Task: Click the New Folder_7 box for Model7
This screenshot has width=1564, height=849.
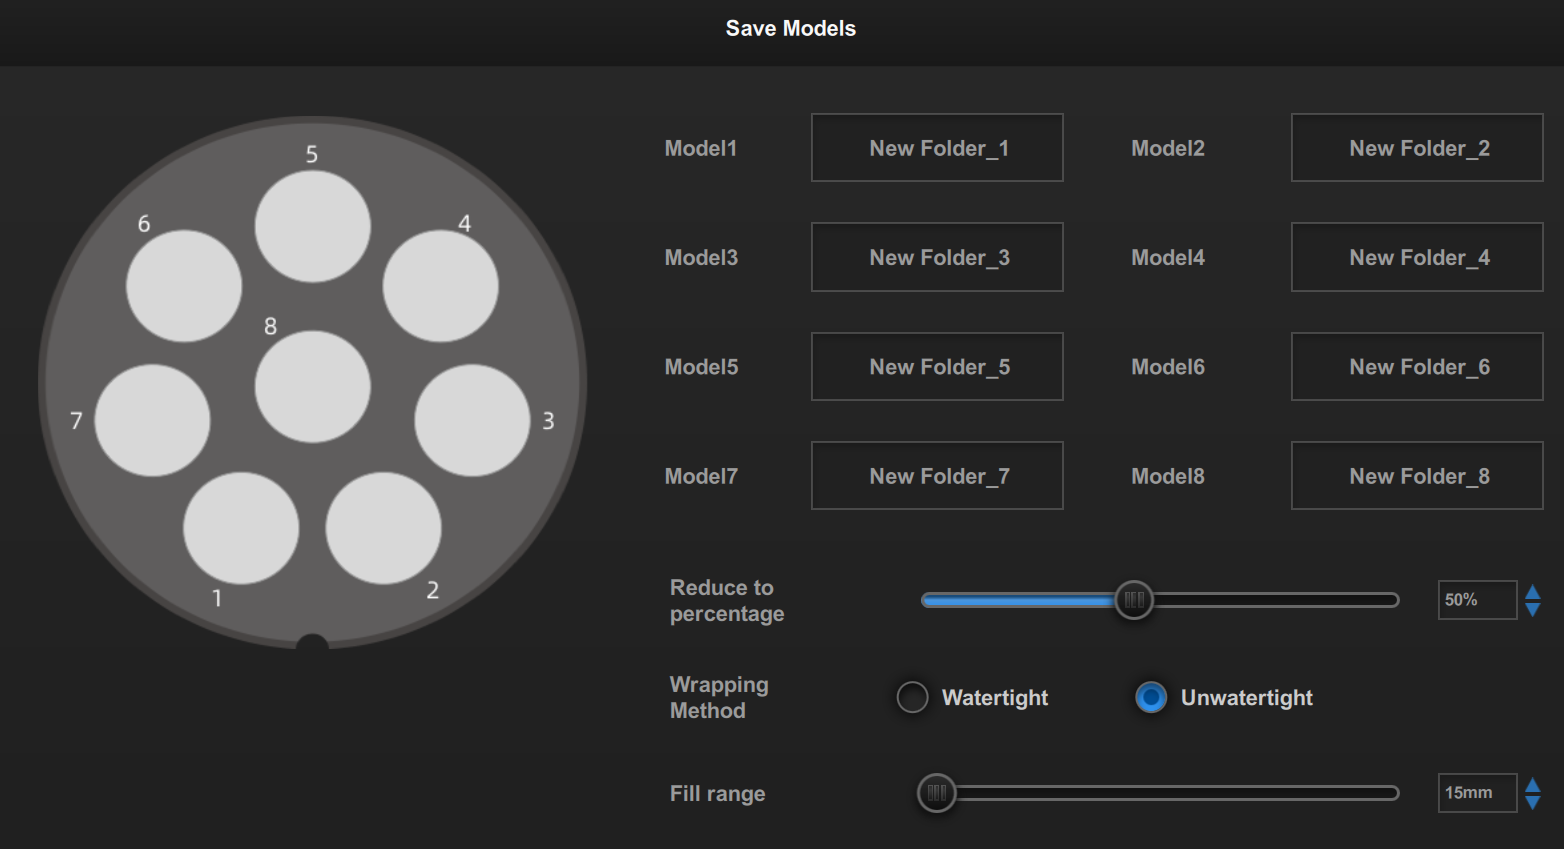Action: [x=937, y=476]
